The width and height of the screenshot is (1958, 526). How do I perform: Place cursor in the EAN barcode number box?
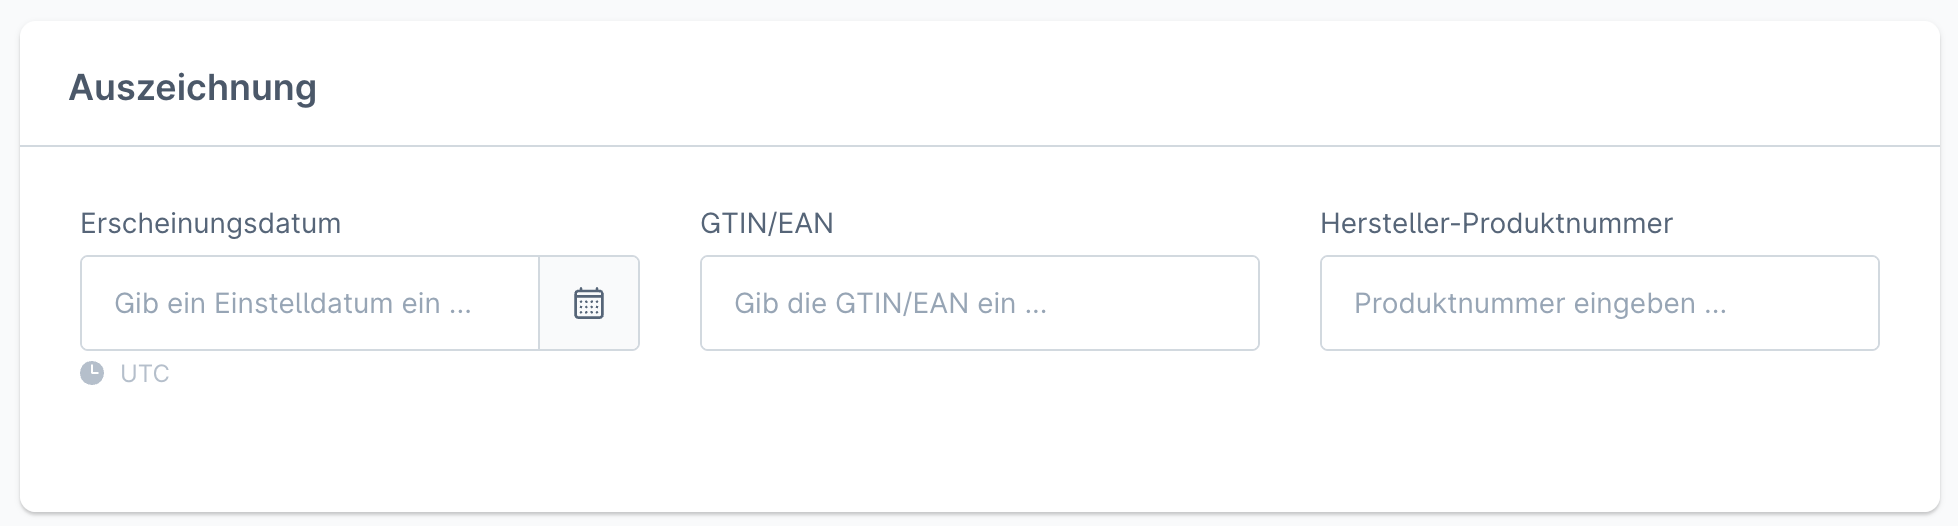(x=979, y=303)
